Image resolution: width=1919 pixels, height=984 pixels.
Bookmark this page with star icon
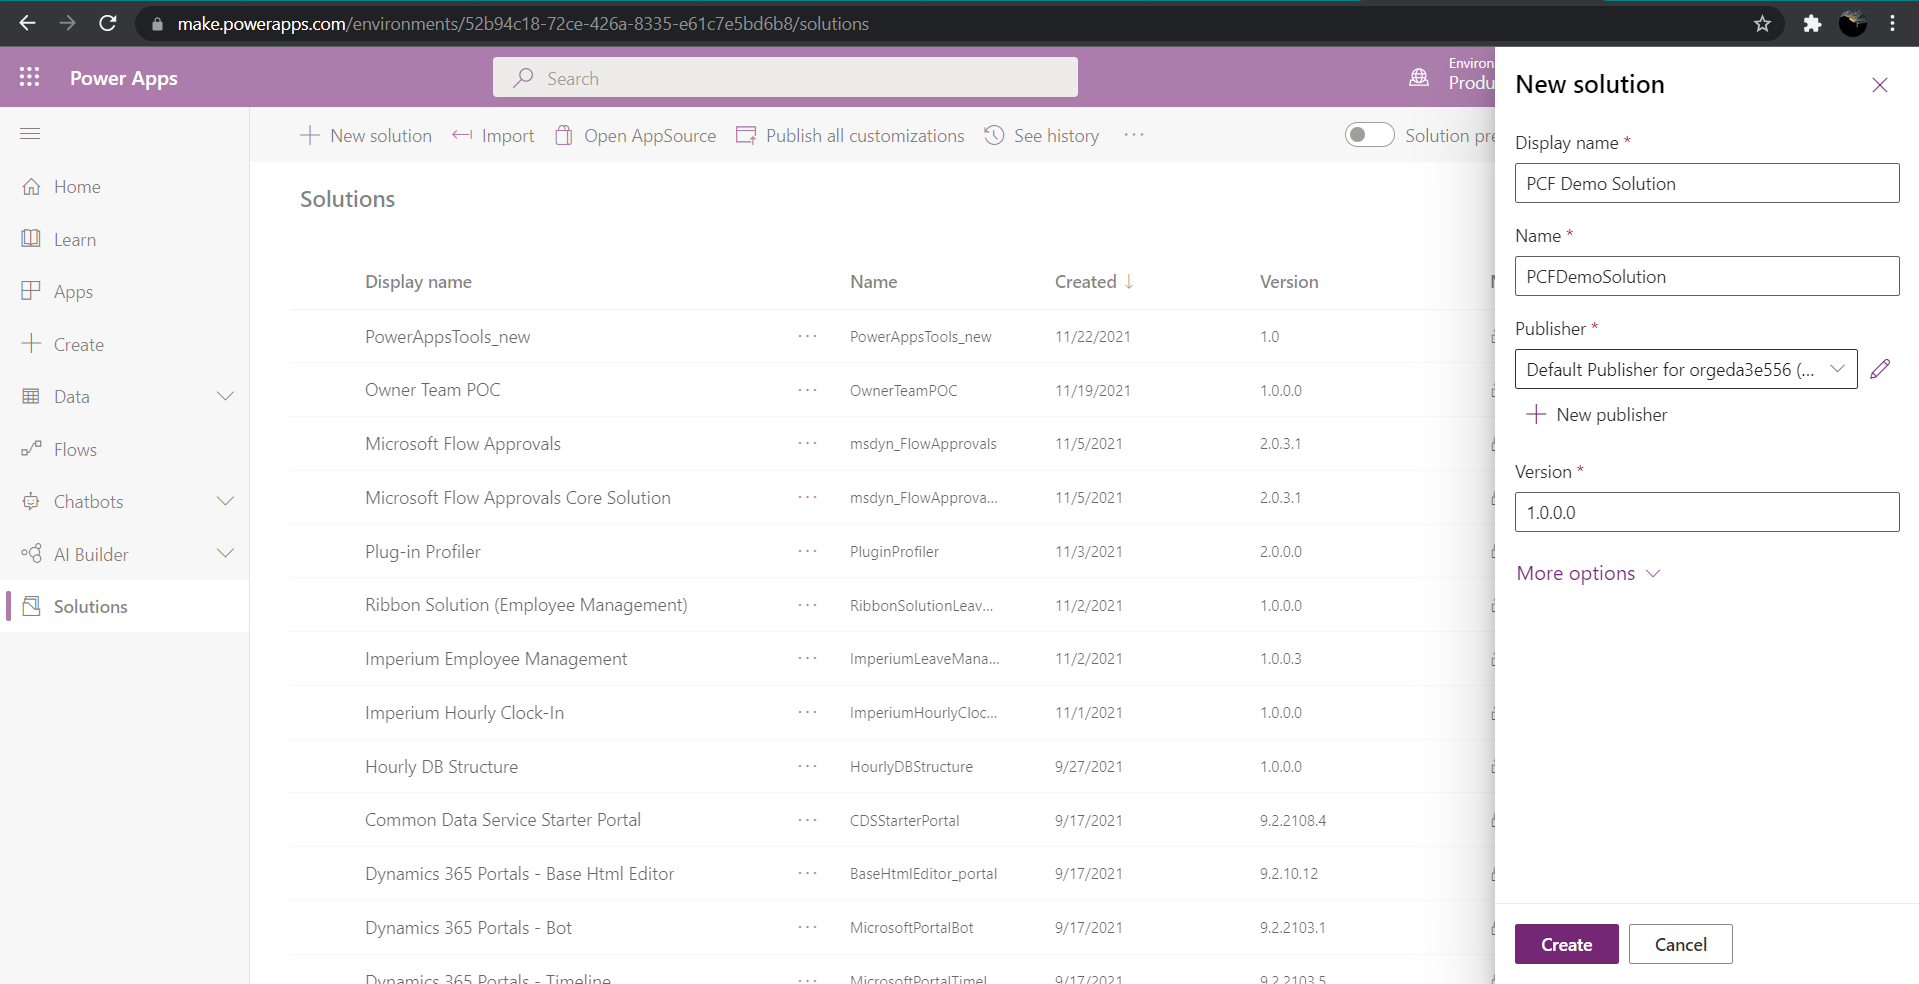[x=1762, y=23]
